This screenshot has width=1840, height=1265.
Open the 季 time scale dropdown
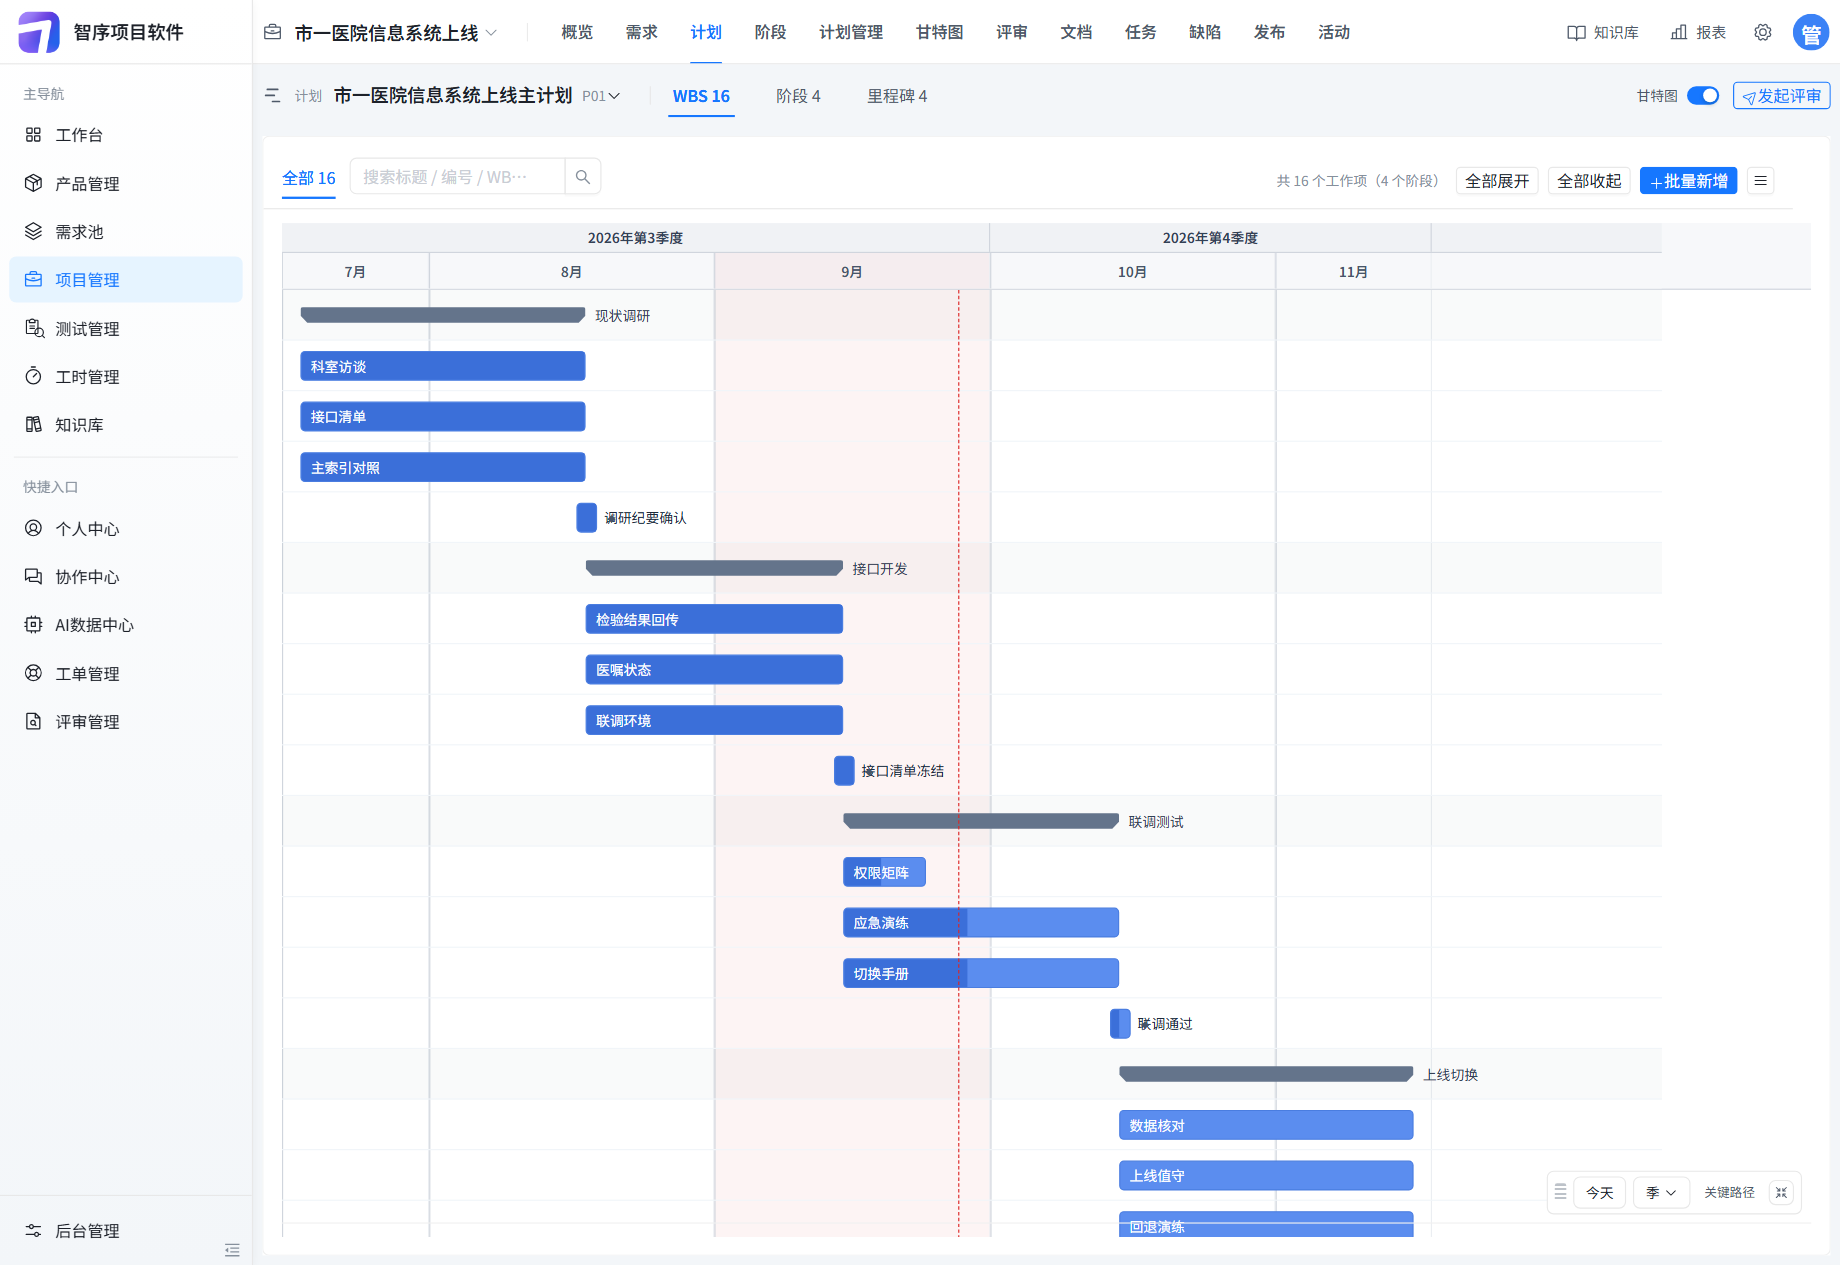1661,1192
